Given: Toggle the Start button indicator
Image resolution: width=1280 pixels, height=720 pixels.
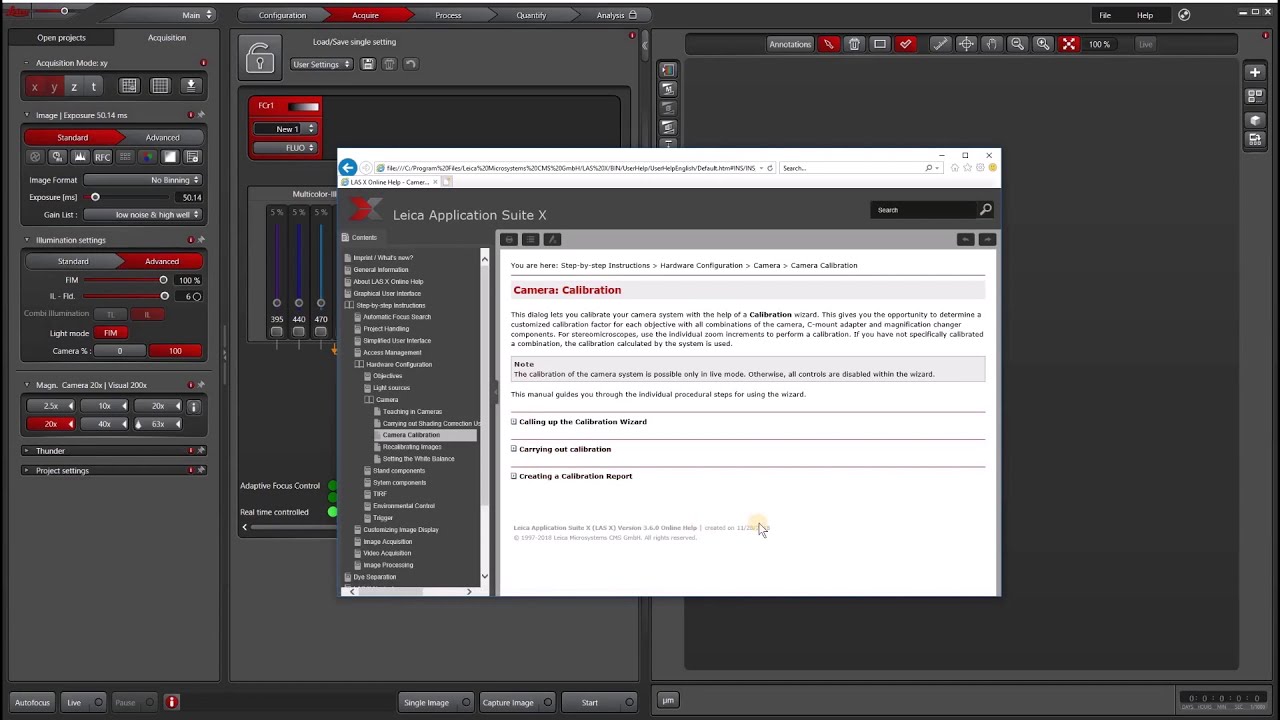Looking at the screenshot, I should pyautogui.click(x=629, y=702).
